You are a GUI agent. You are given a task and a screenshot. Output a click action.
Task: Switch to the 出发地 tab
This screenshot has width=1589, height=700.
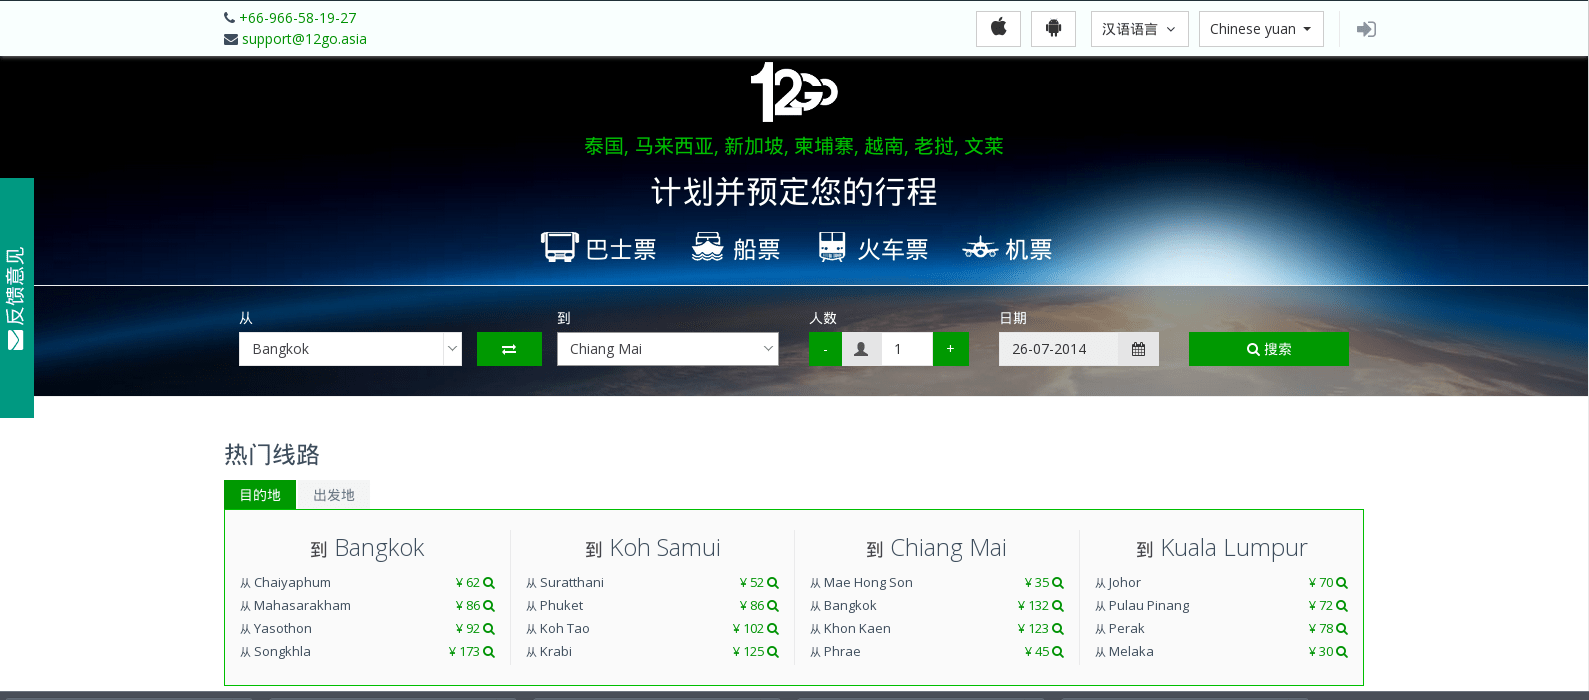(334, 495)
